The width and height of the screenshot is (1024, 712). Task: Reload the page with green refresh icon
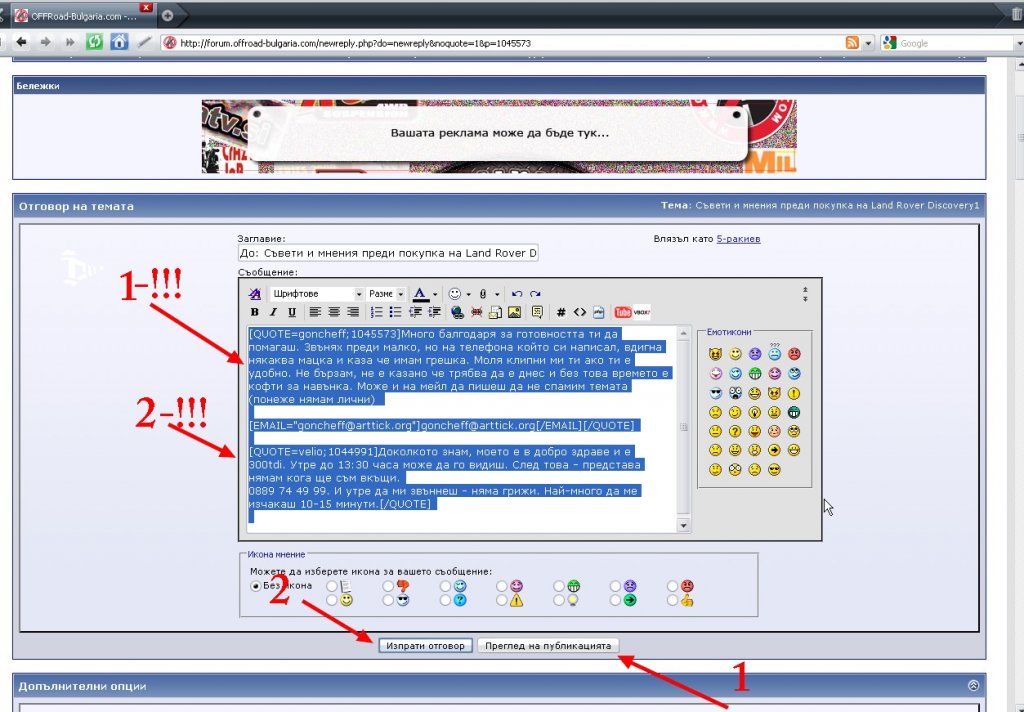pyautogui.click(x=95, y=42)
